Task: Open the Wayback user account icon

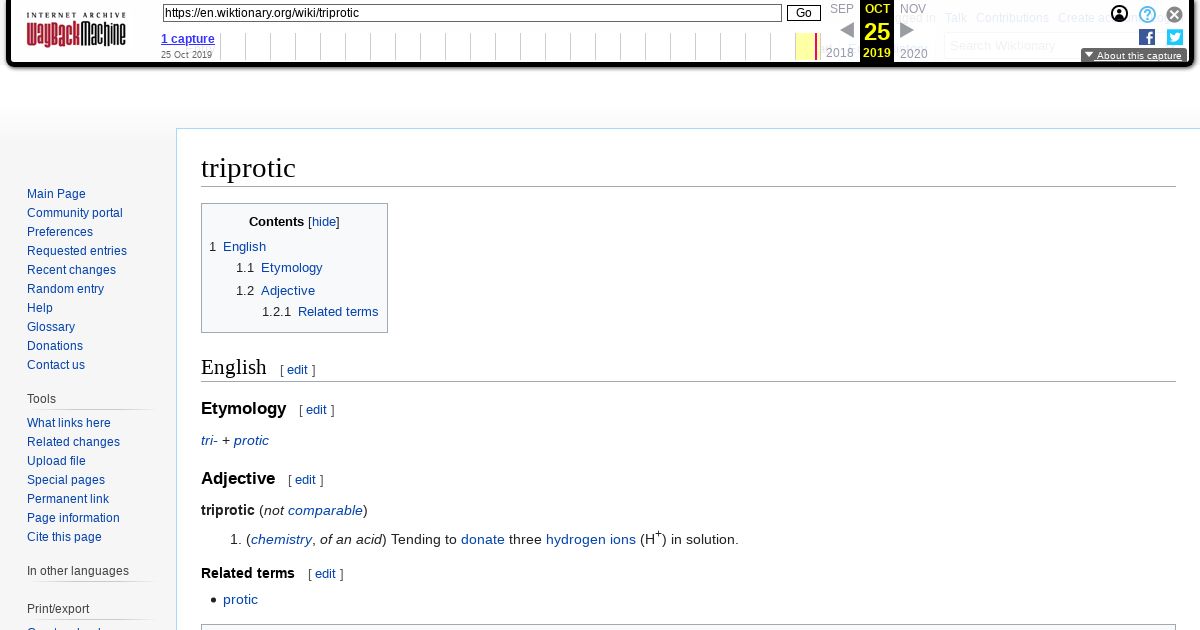Action: [1119, 14]
